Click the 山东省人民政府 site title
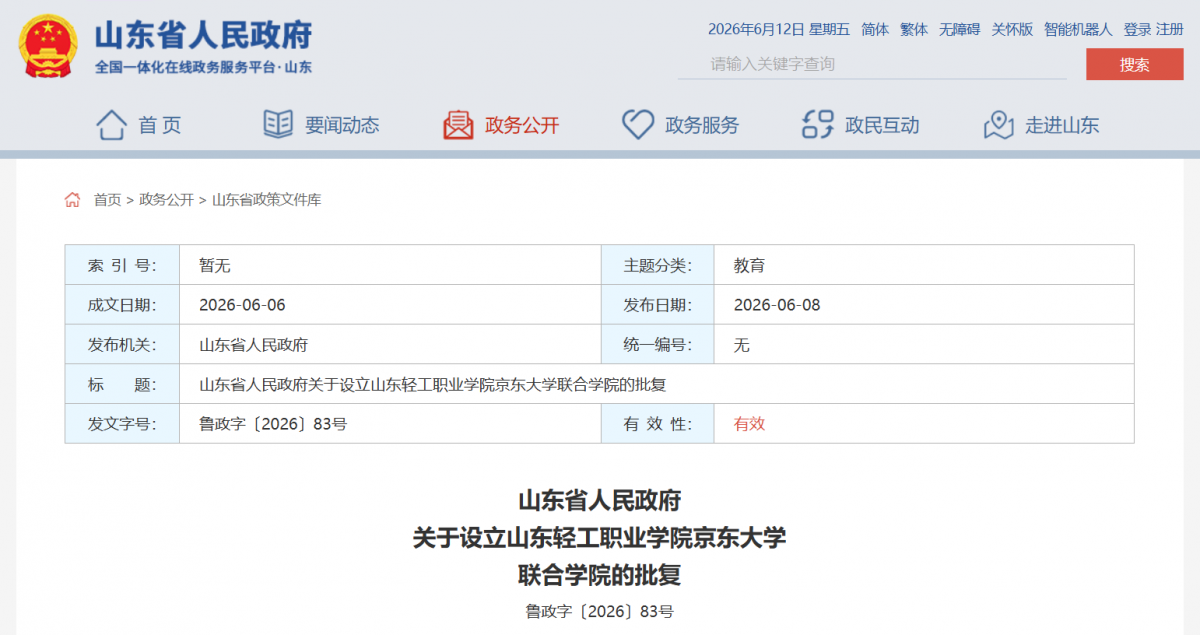Viewport: 1200px width, 635px height. (203, 36)
